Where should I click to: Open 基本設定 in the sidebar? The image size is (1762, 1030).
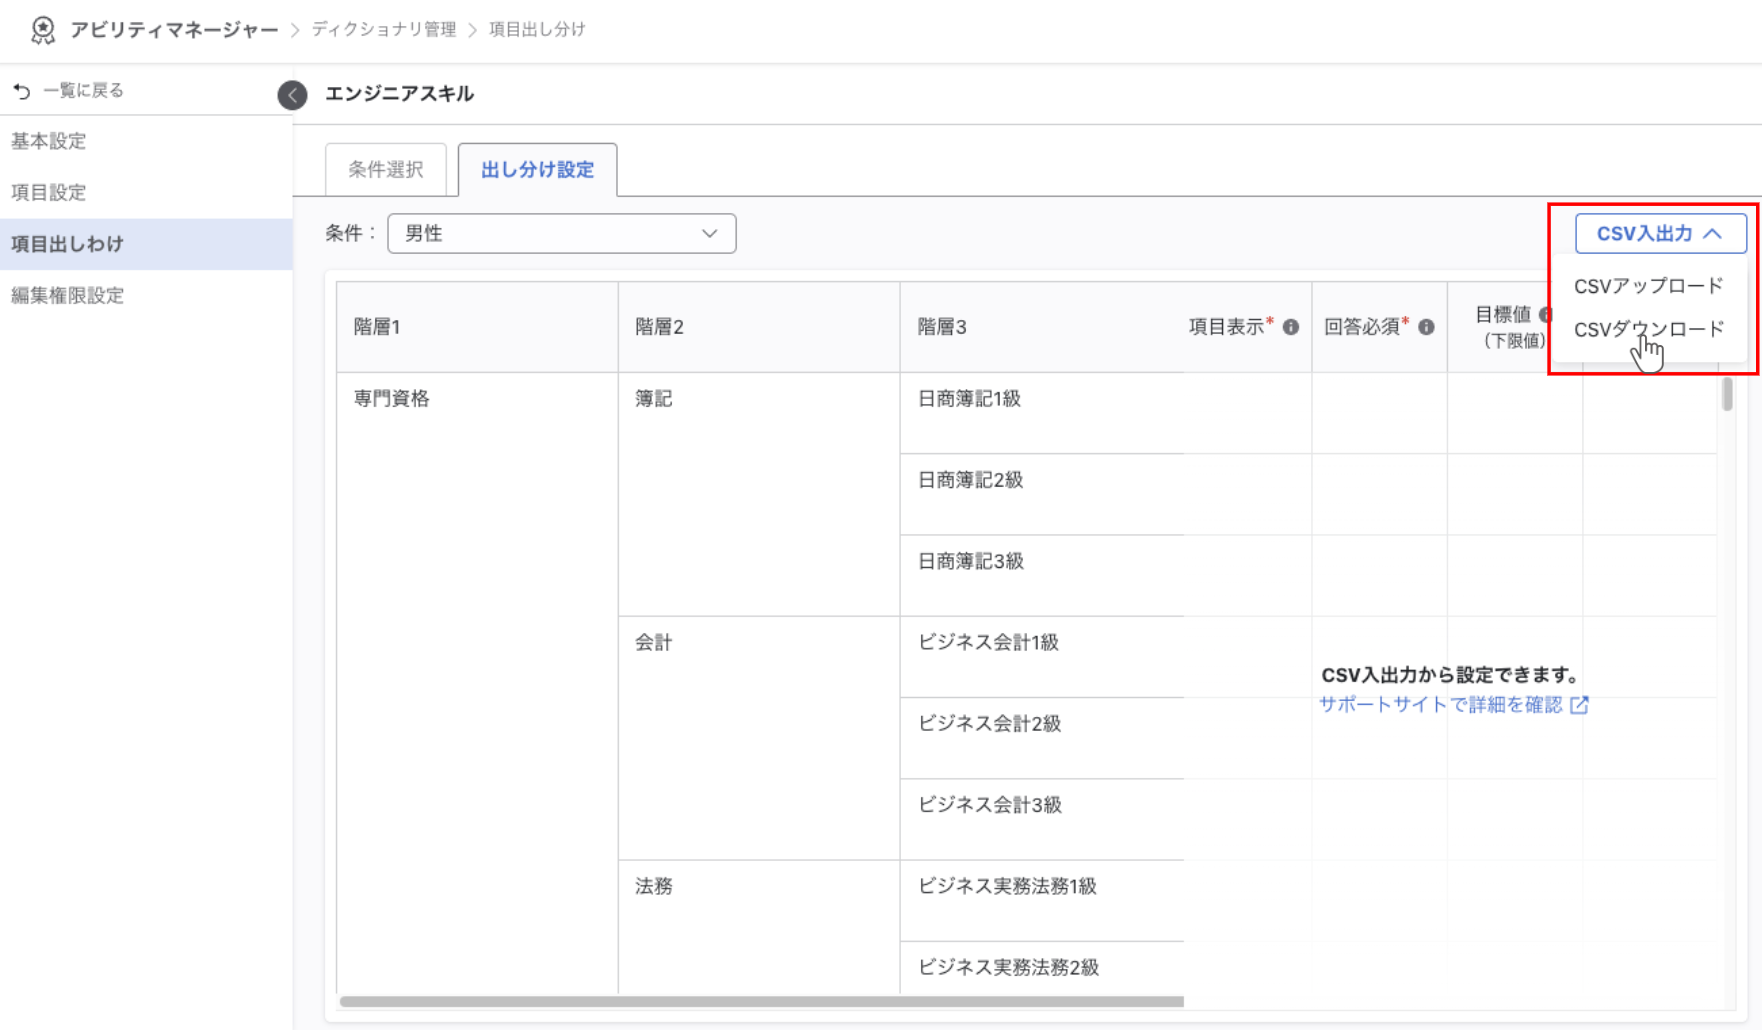(146, 141)
